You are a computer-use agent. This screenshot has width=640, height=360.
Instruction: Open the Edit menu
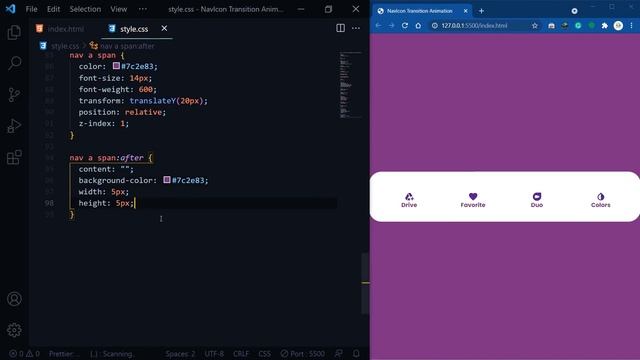[x=53, y=9]
